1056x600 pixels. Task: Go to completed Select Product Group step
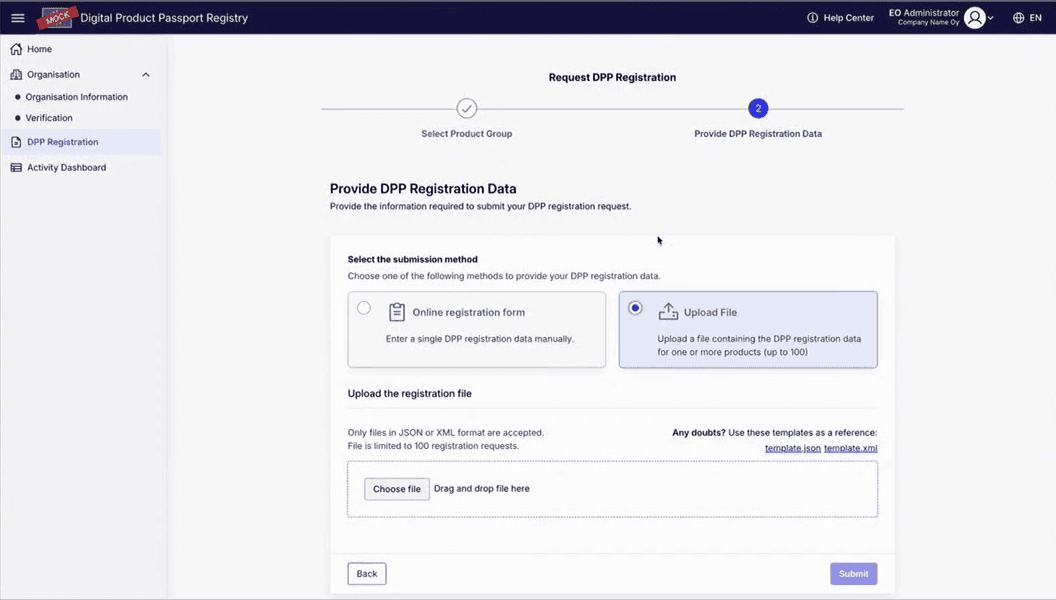(467, 108)
